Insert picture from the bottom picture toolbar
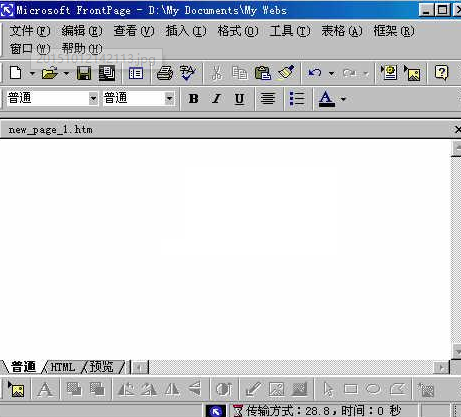 click(x=16, y=389)
